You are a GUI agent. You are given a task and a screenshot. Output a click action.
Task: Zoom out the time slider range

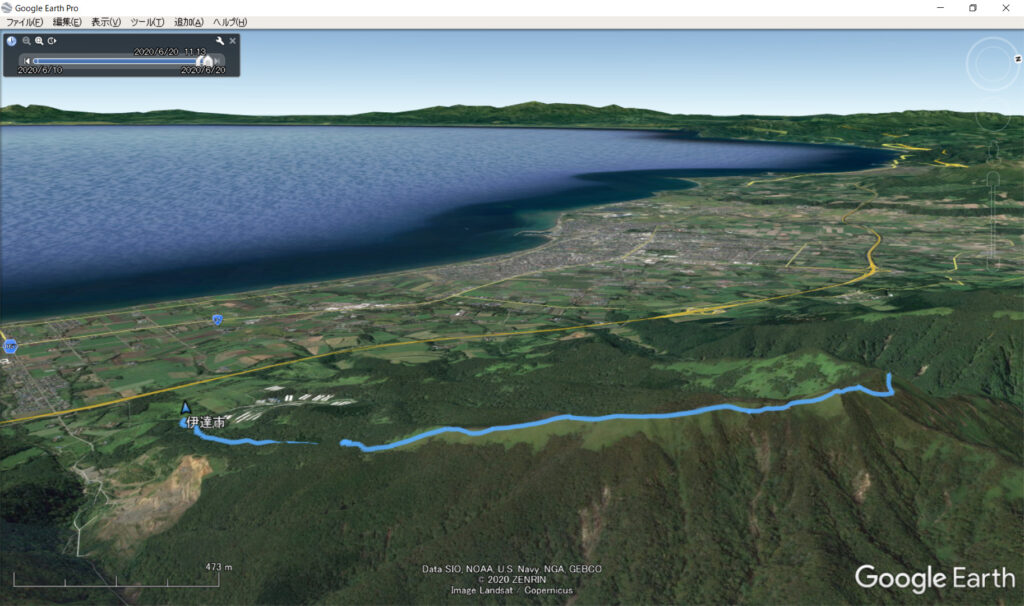click(x=27, y=41)
